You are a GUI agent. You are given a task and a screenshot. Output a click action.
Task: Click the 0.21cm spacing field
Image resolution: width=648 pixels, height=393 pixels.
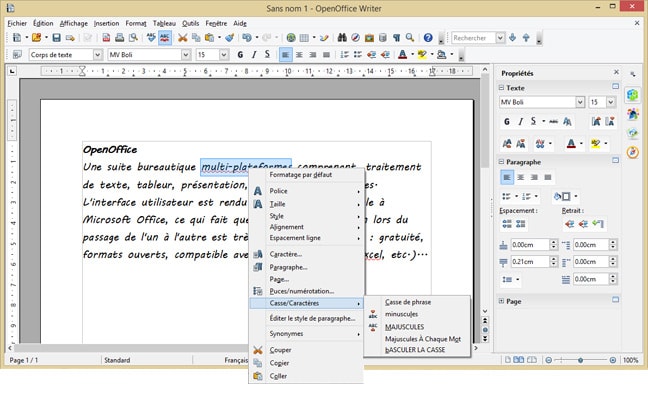(530, 262)
